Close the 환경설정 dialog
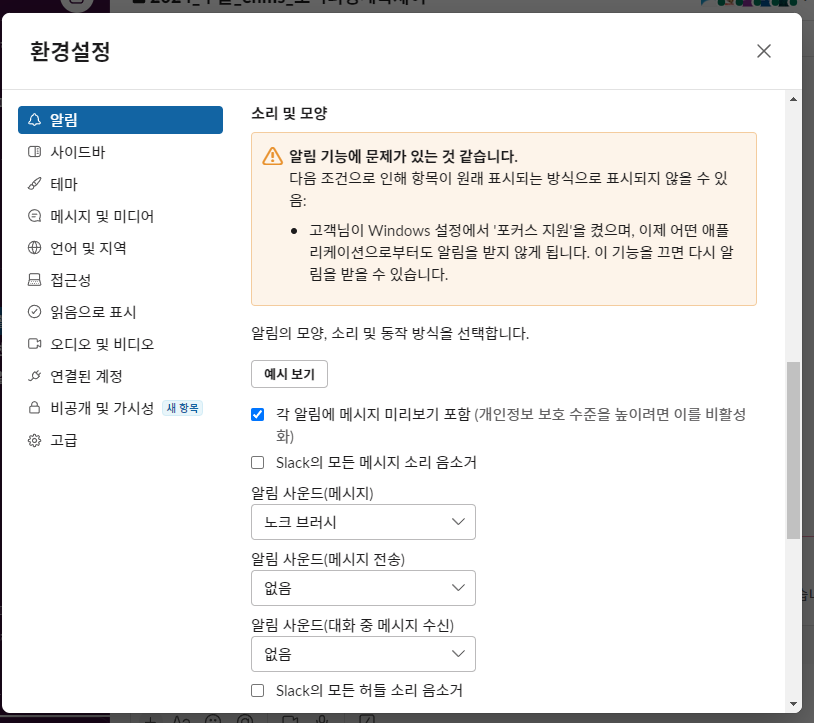 pyautogui.click(x=764, y=51)
